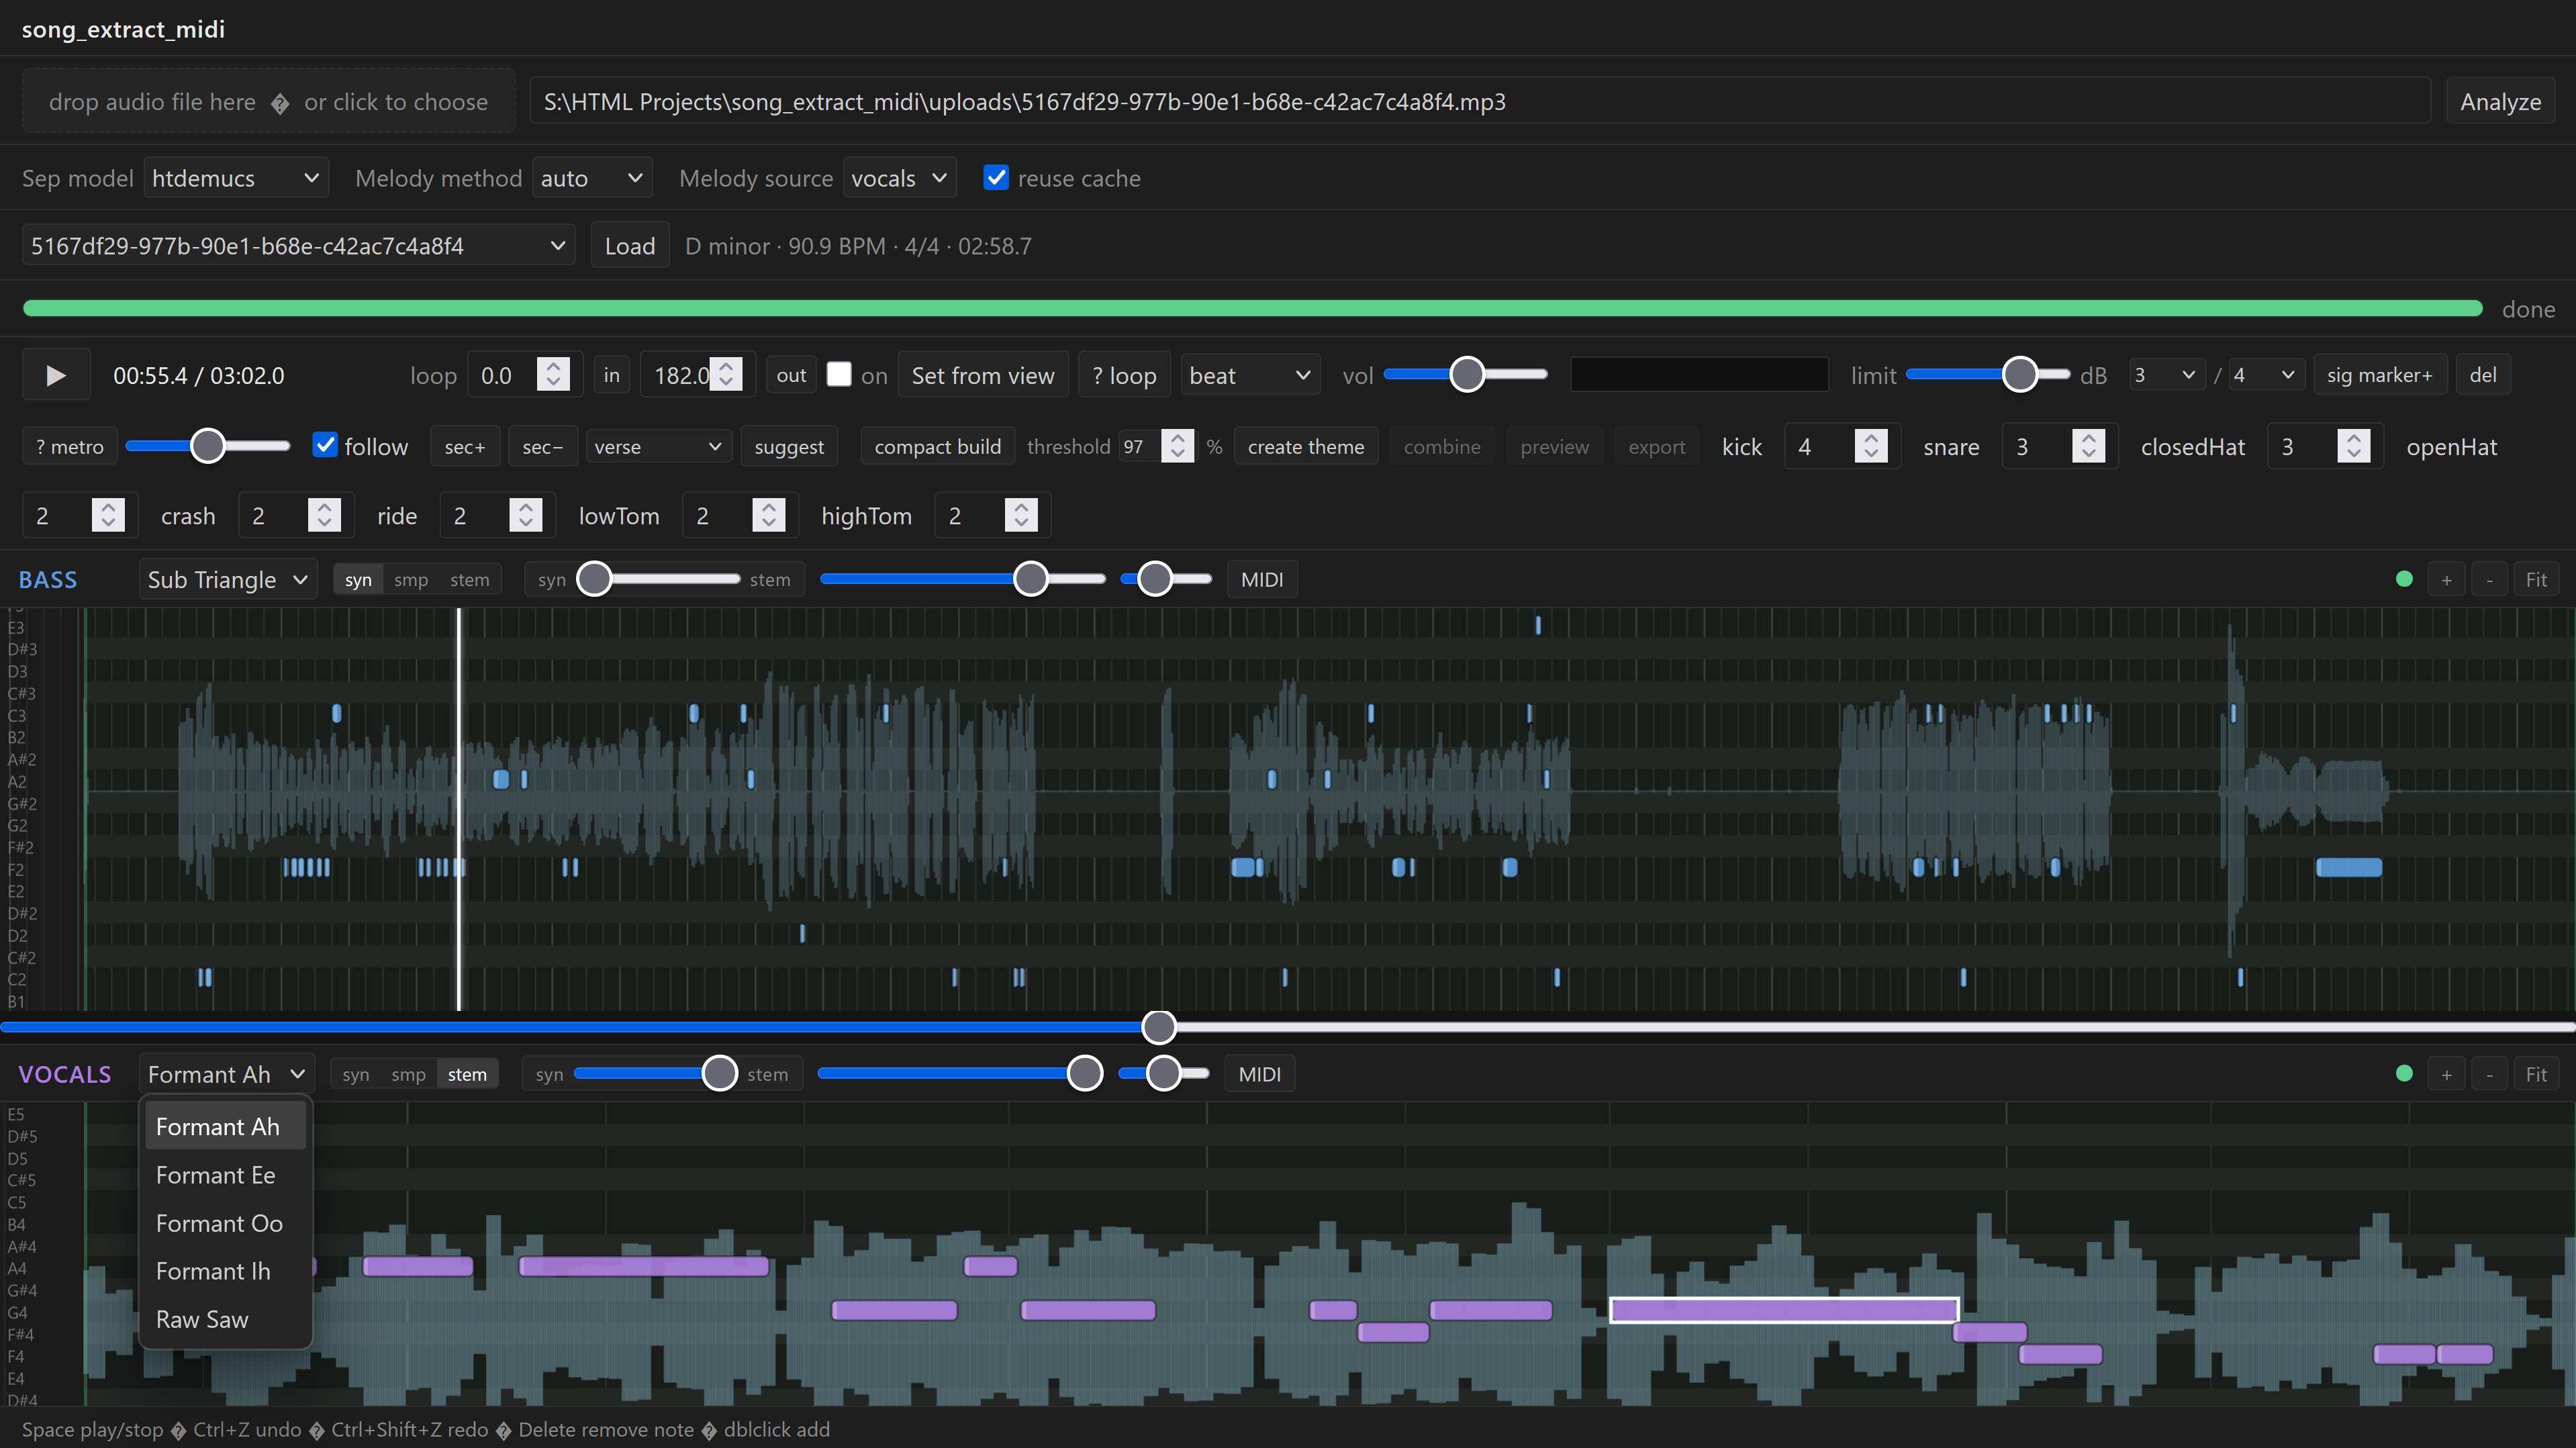
Task: Click kick value stepper
Action: coord(1870,446)
